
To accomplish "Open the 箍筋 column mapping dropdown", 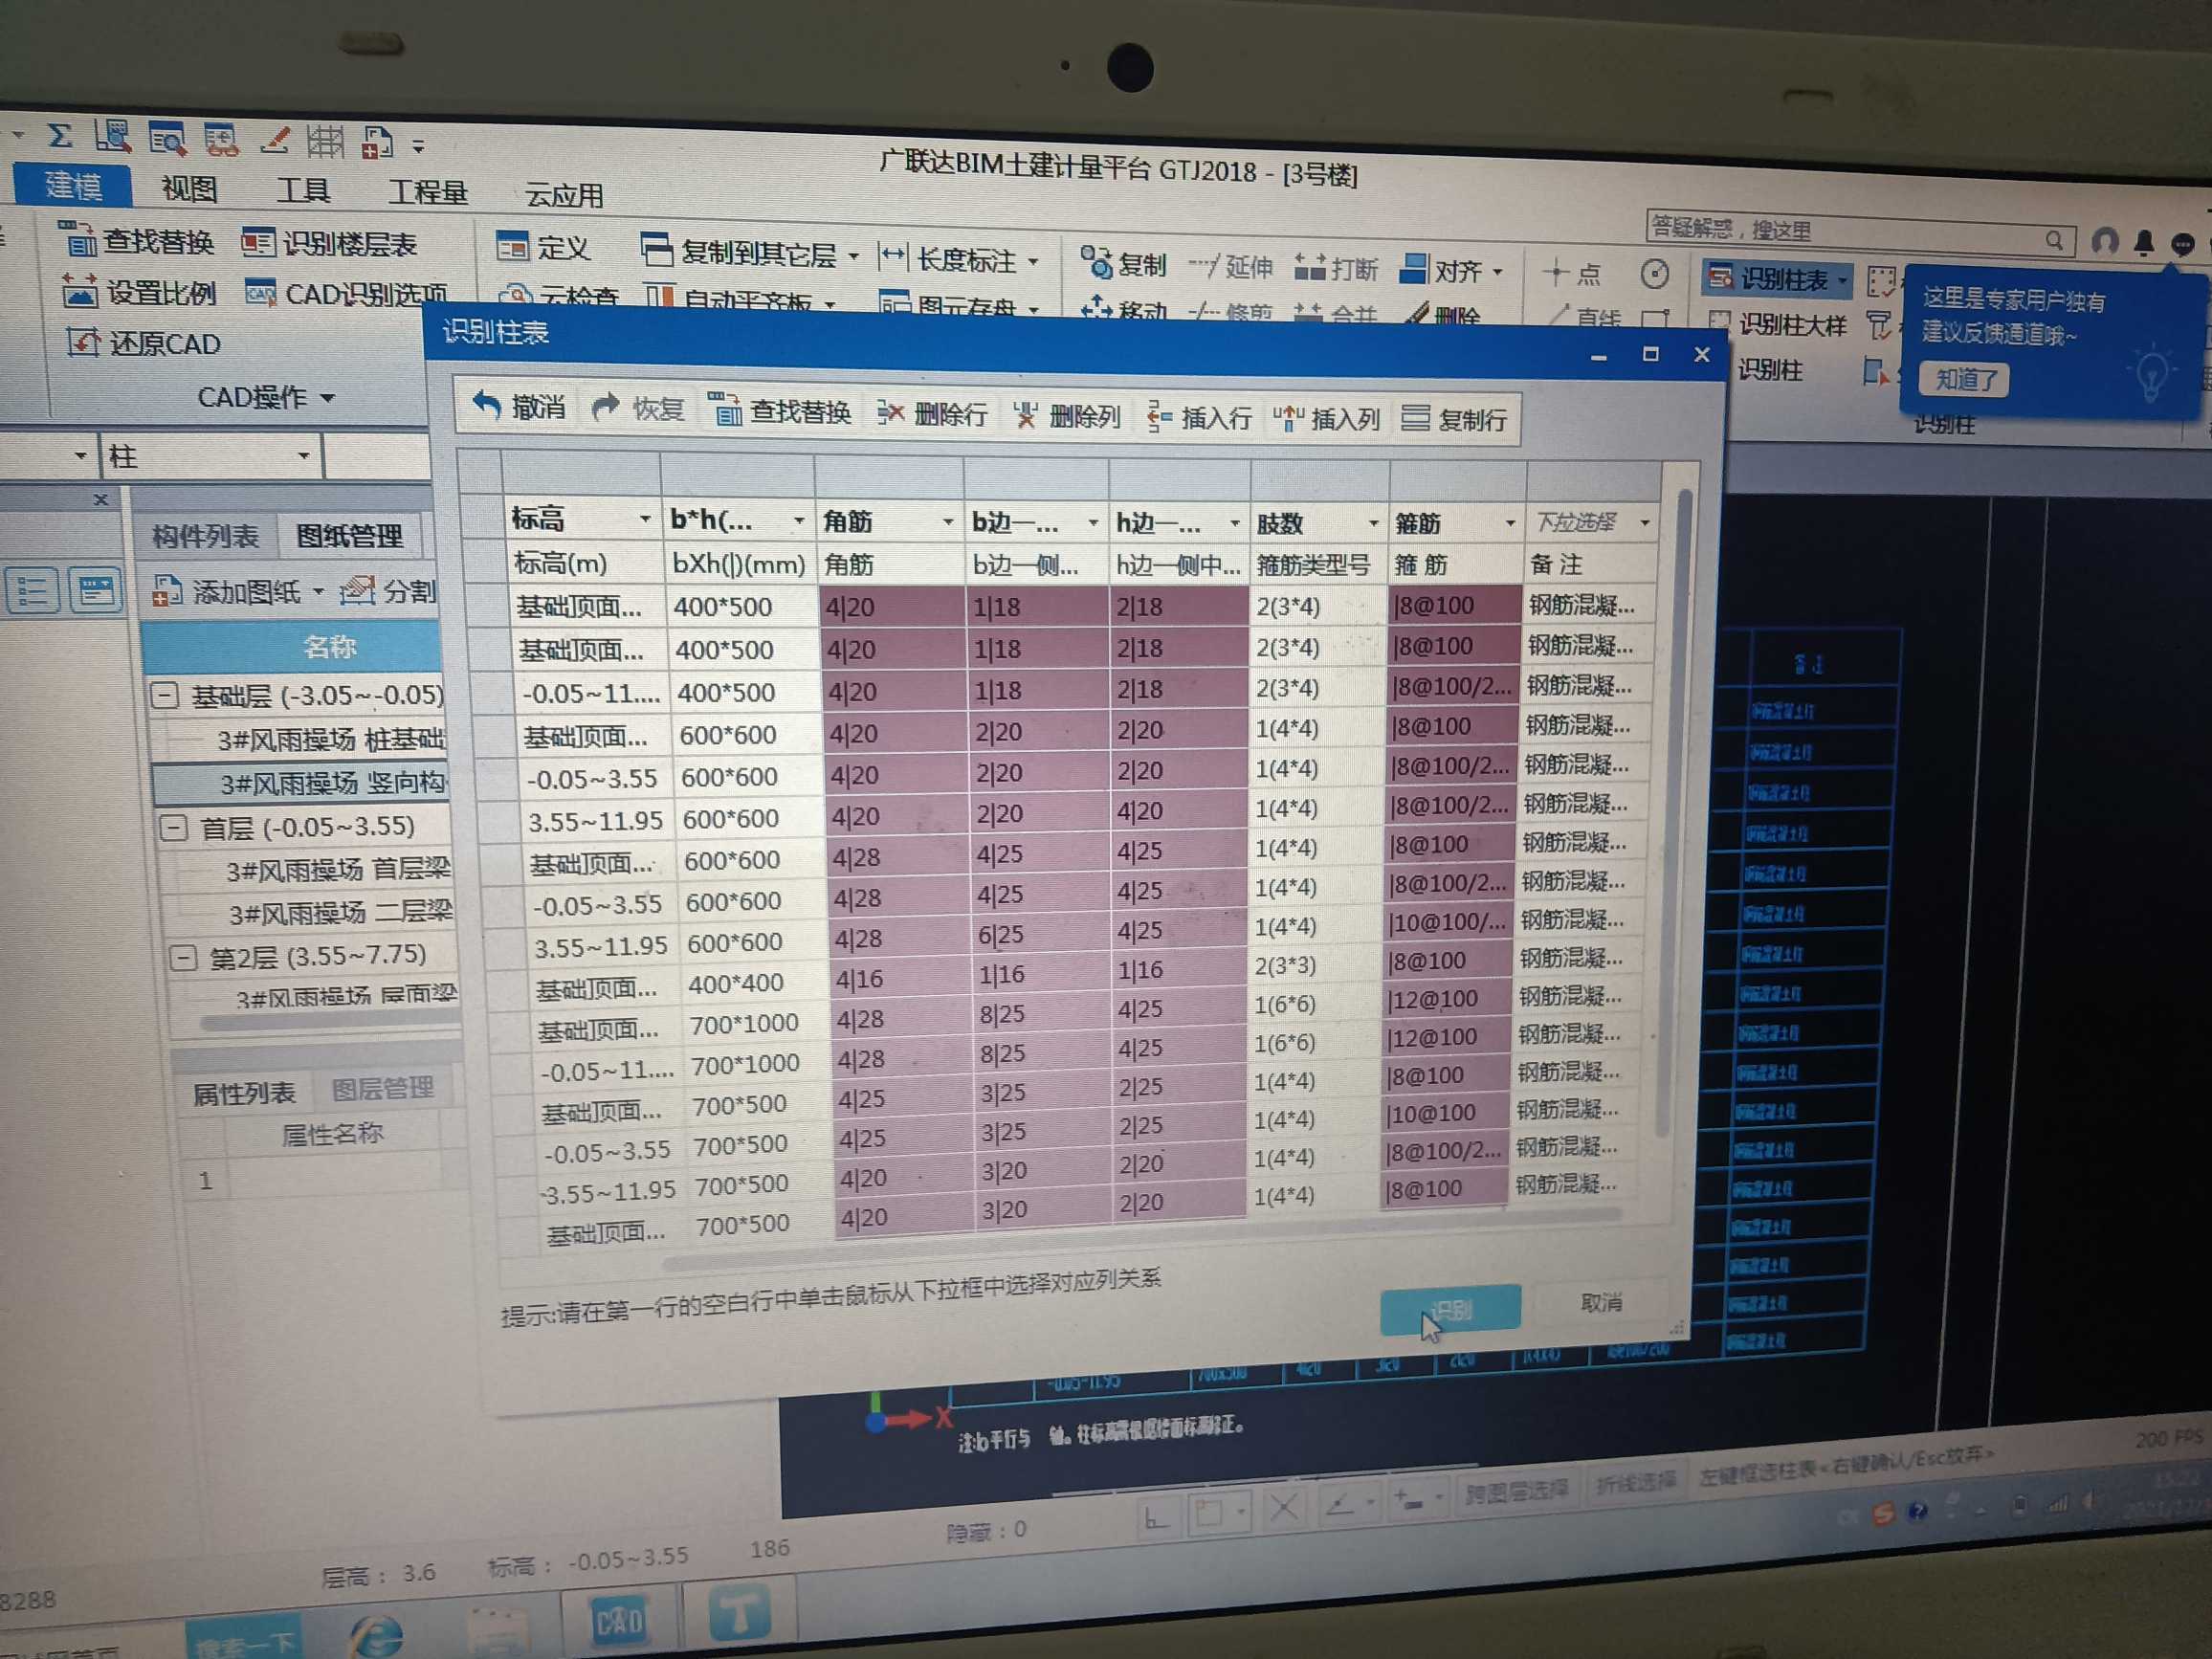I will click(1510, 523).
